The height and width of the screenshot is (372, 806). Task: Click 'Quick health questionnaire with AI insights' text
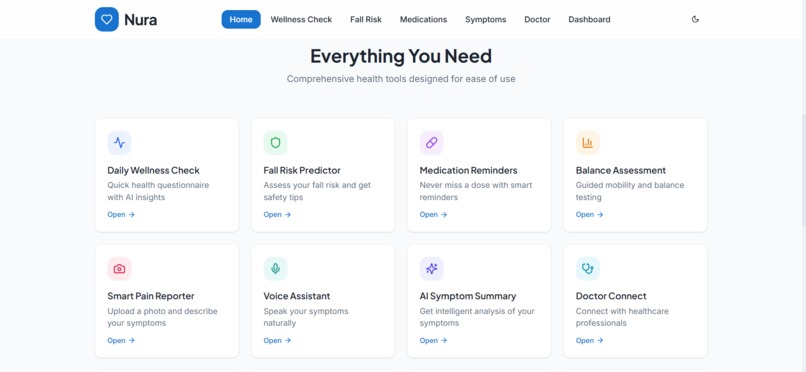[158, 191]
